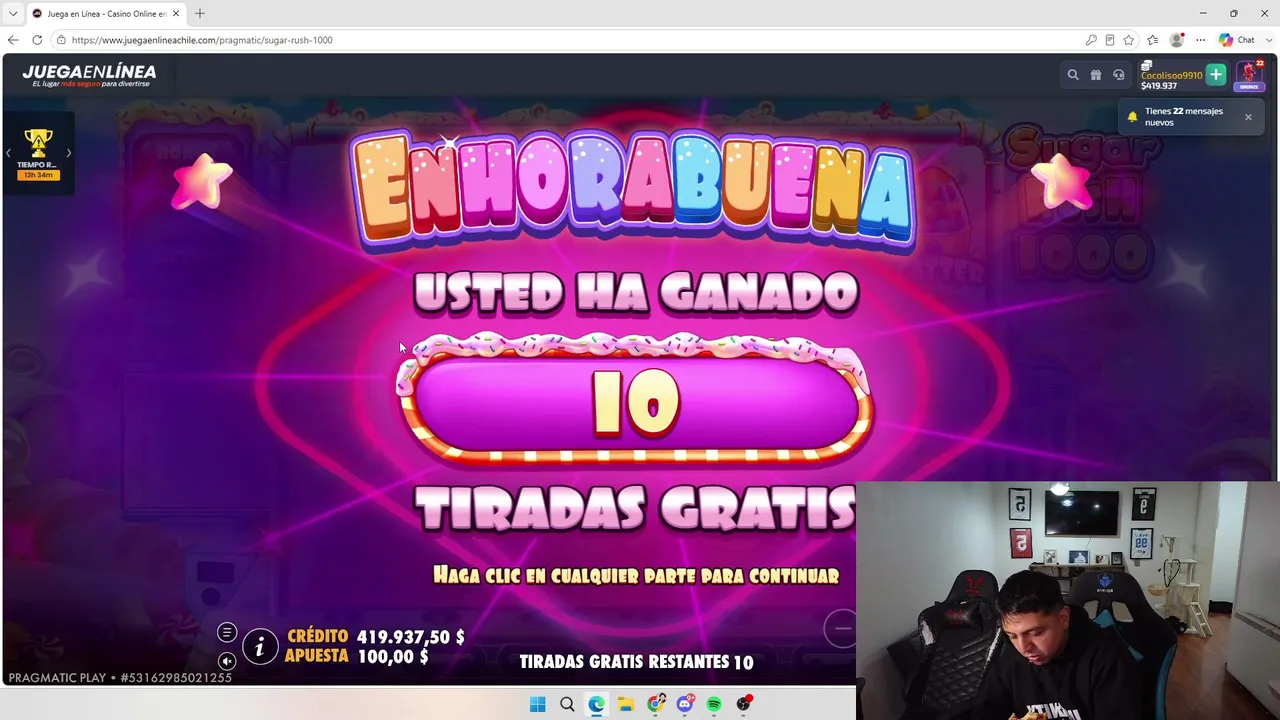Click the Haga clic para continuar prompt
Viewport: 1280px width, 720px height.
click(x=636, y=575)
